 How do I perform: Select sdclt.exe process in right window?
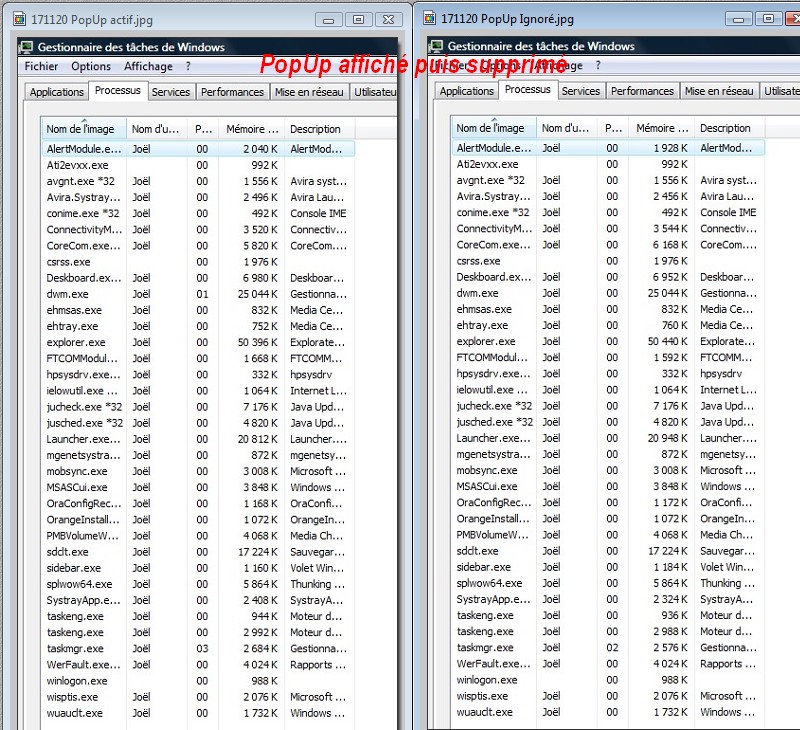pos(608,551)
